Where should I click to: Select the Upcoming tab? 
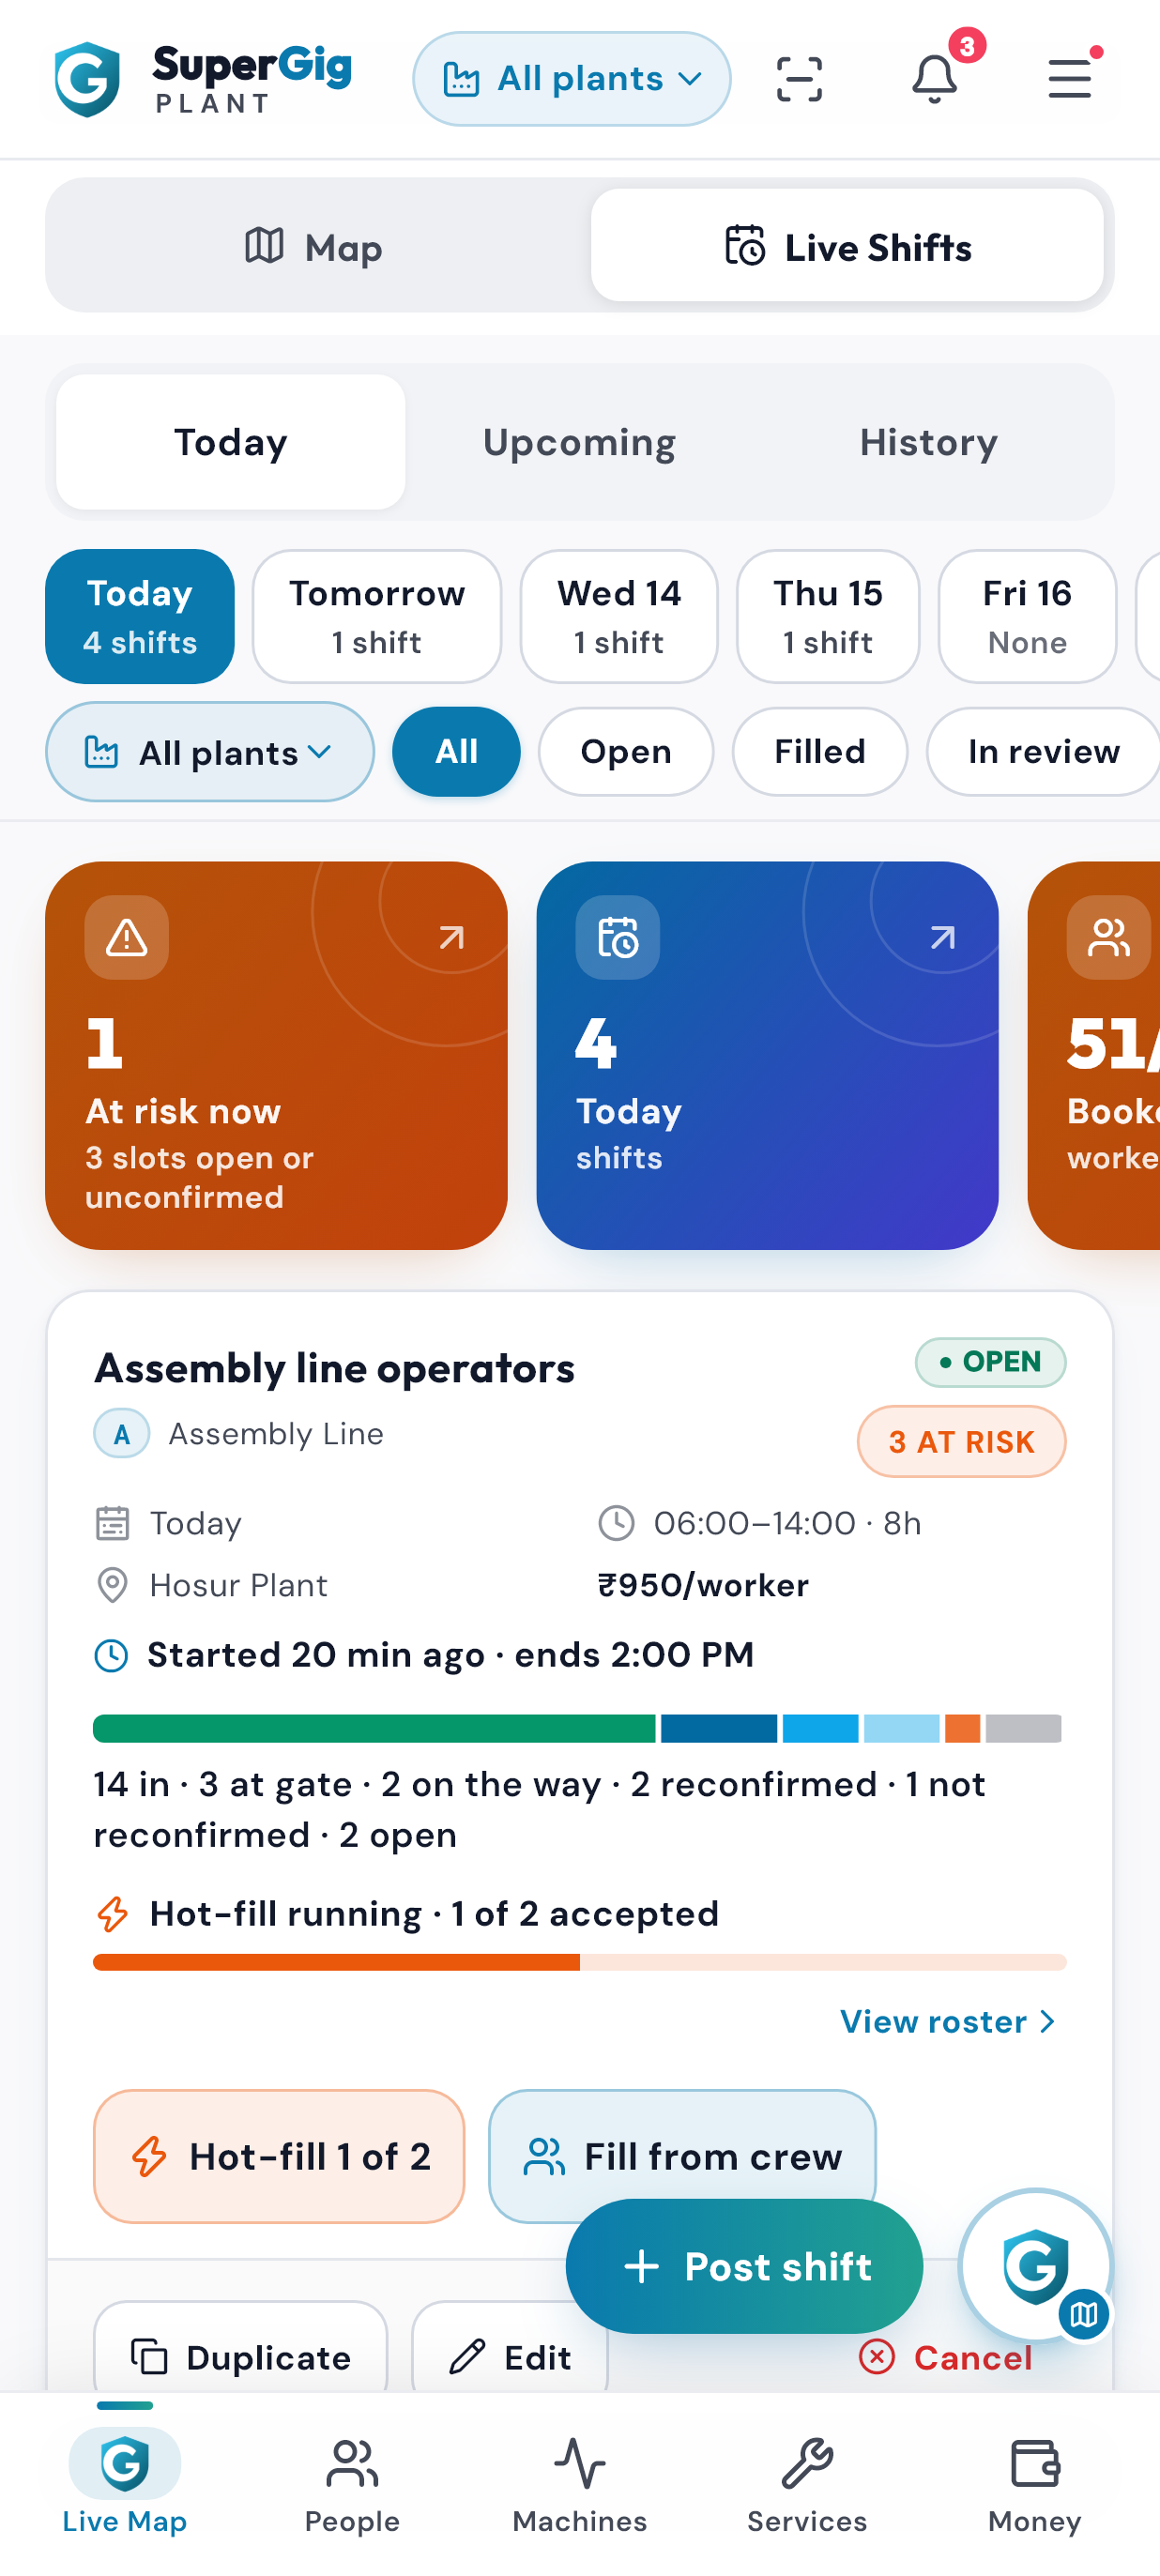[579, 442]
